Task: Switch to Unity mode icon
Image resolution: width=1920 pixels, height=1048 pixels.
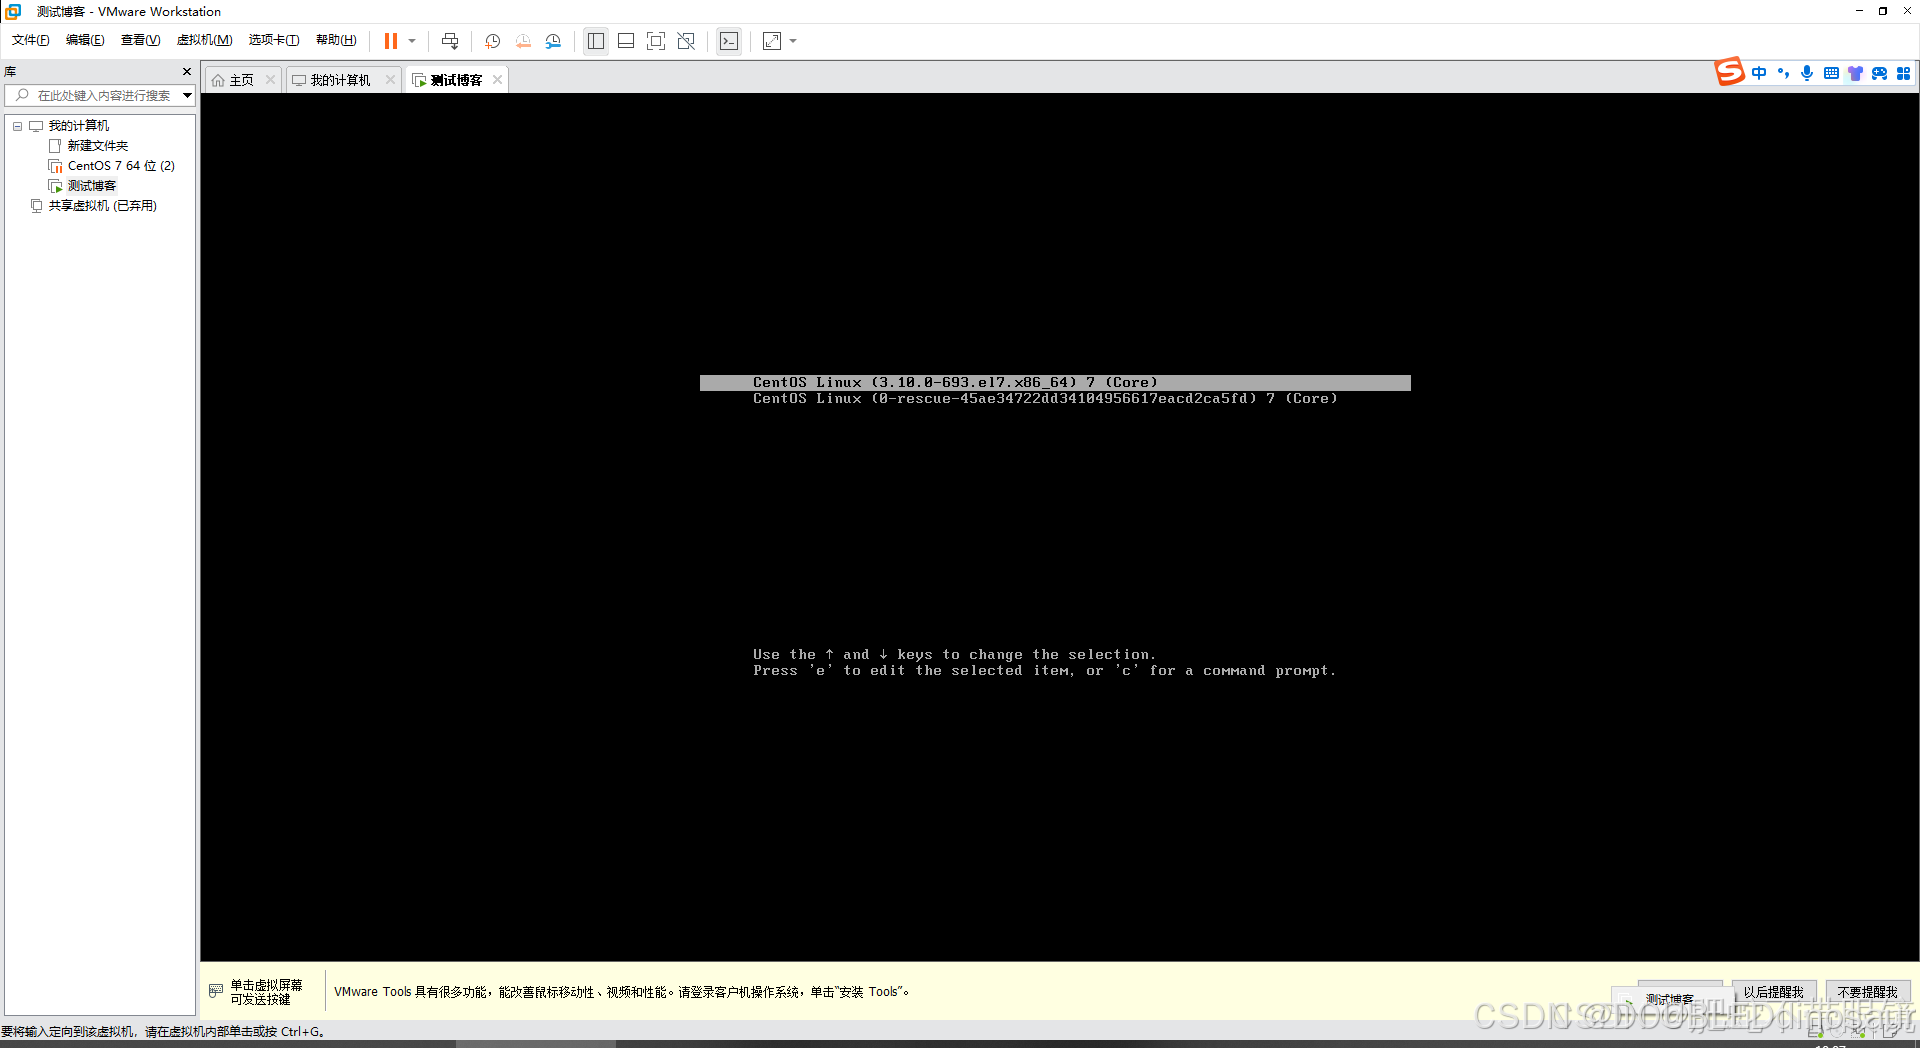Action: (x=686, y=41)
